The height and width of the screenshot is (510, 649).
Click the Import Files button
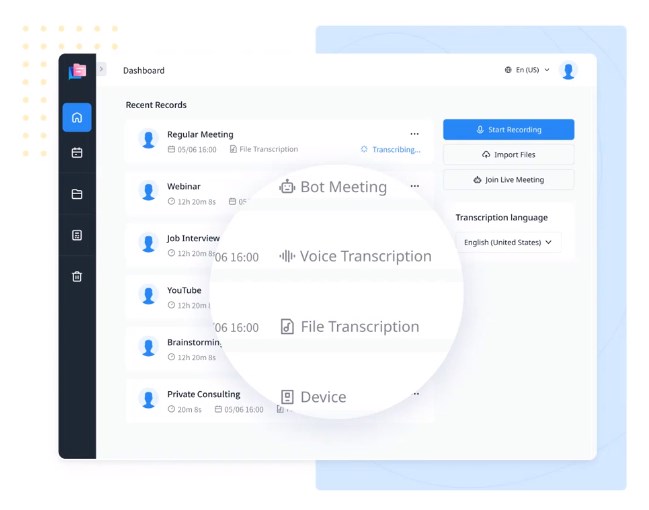coord(509,155)
